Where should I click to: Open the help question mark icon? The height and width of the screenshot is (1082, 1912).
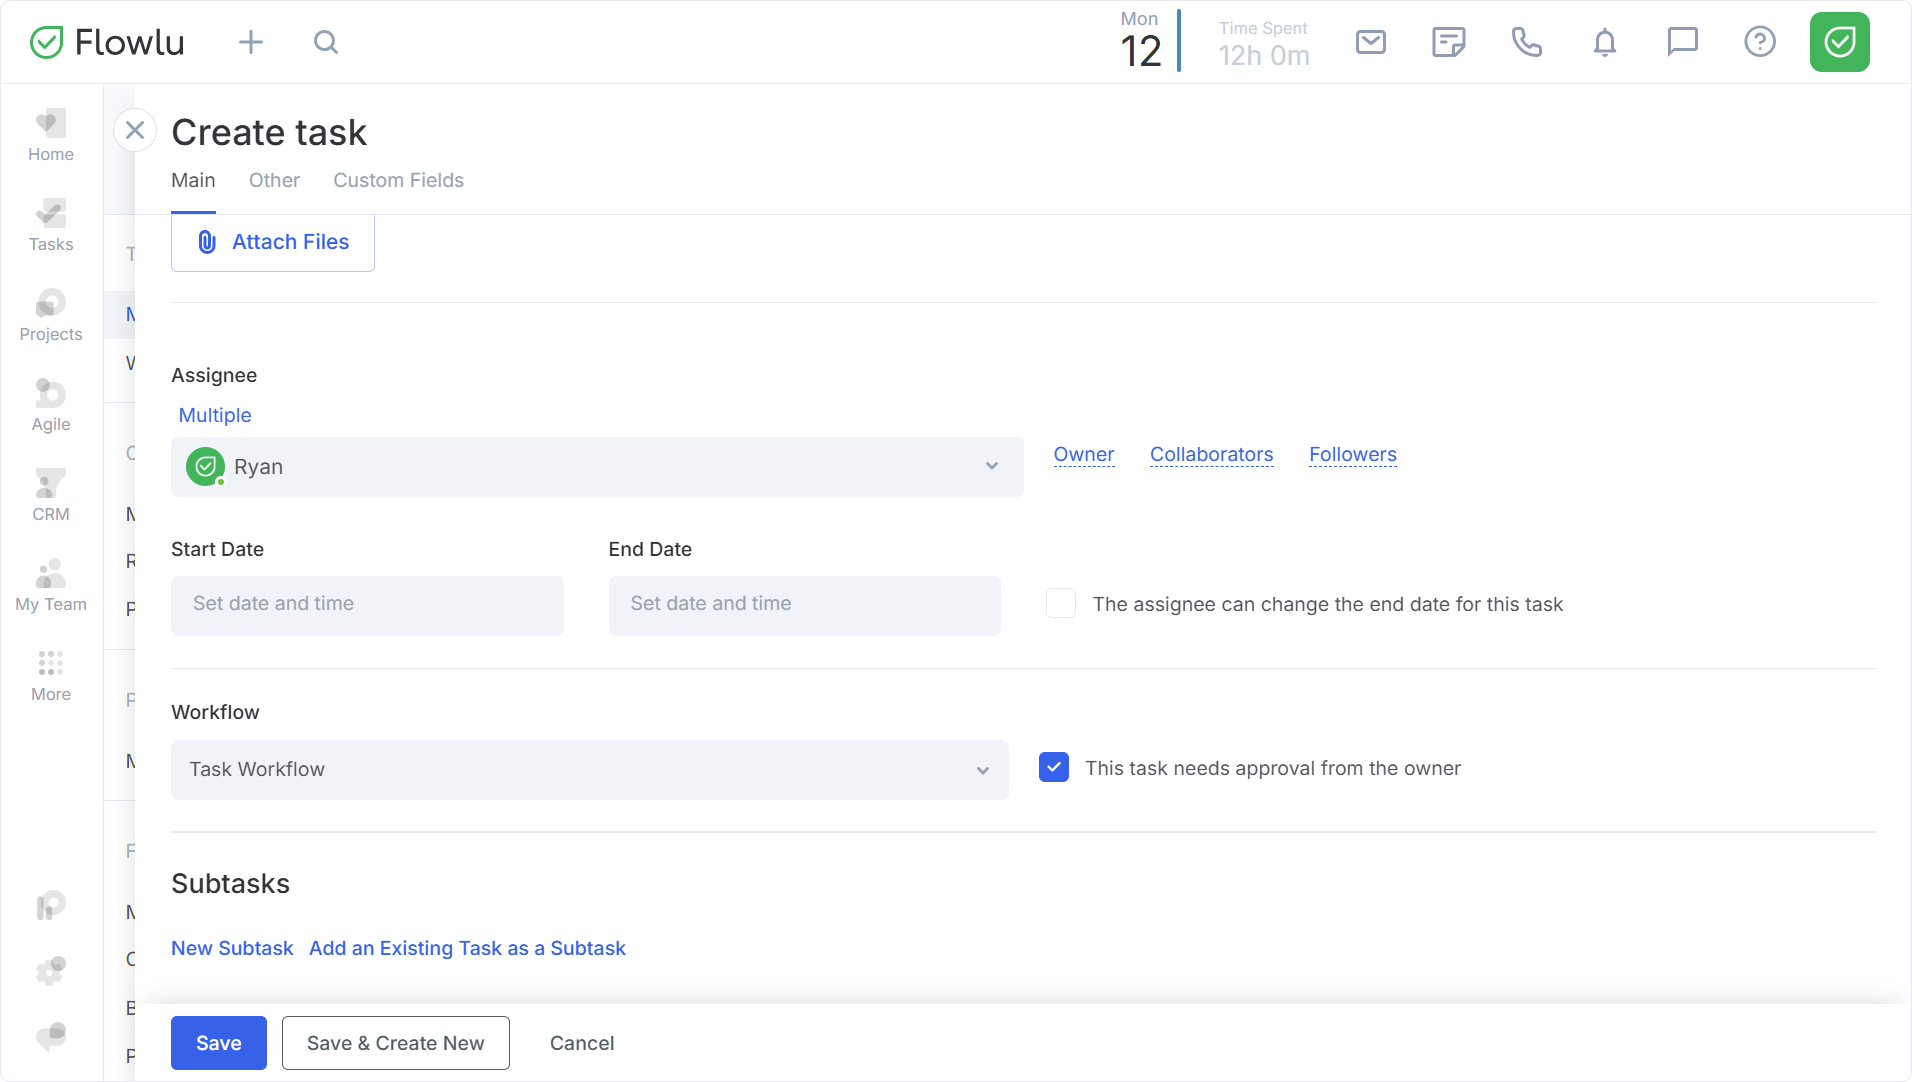[1759, 42]
